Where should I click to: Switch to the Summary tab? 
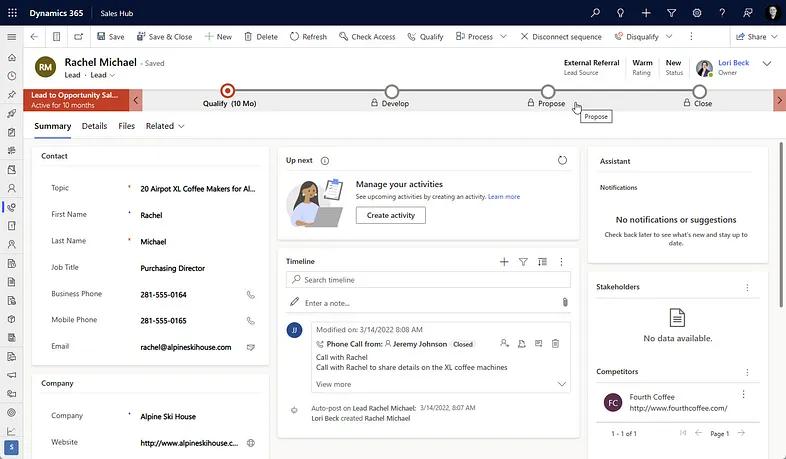point(53,126)
